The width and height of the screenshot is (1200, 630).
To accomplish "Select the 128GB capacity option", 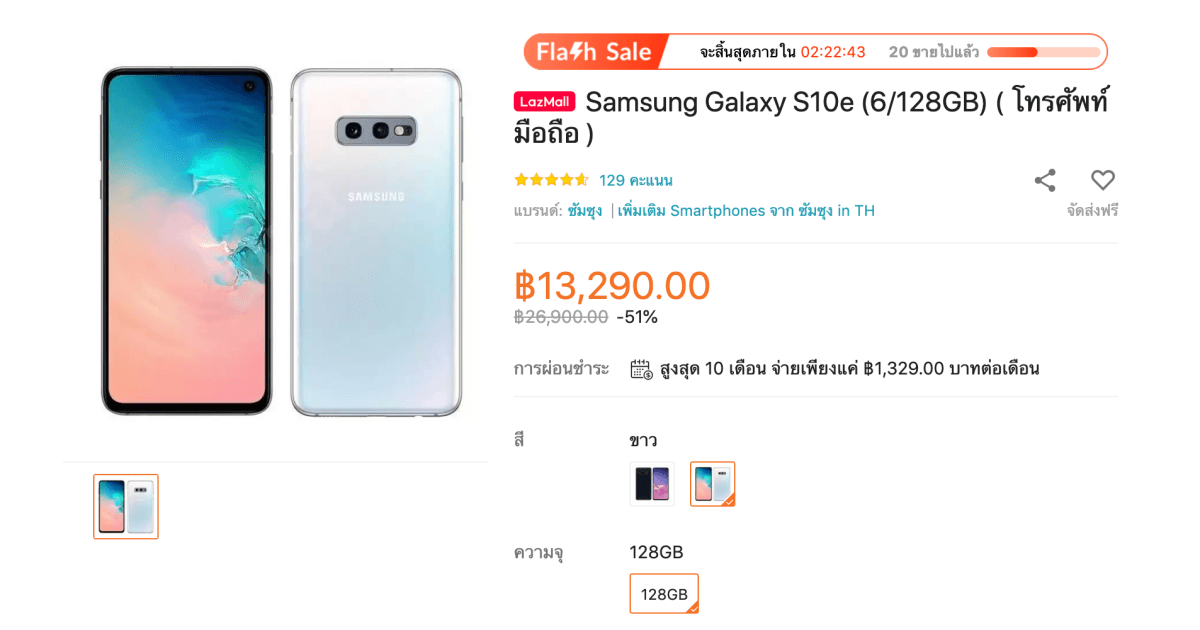I will [663, 593].
